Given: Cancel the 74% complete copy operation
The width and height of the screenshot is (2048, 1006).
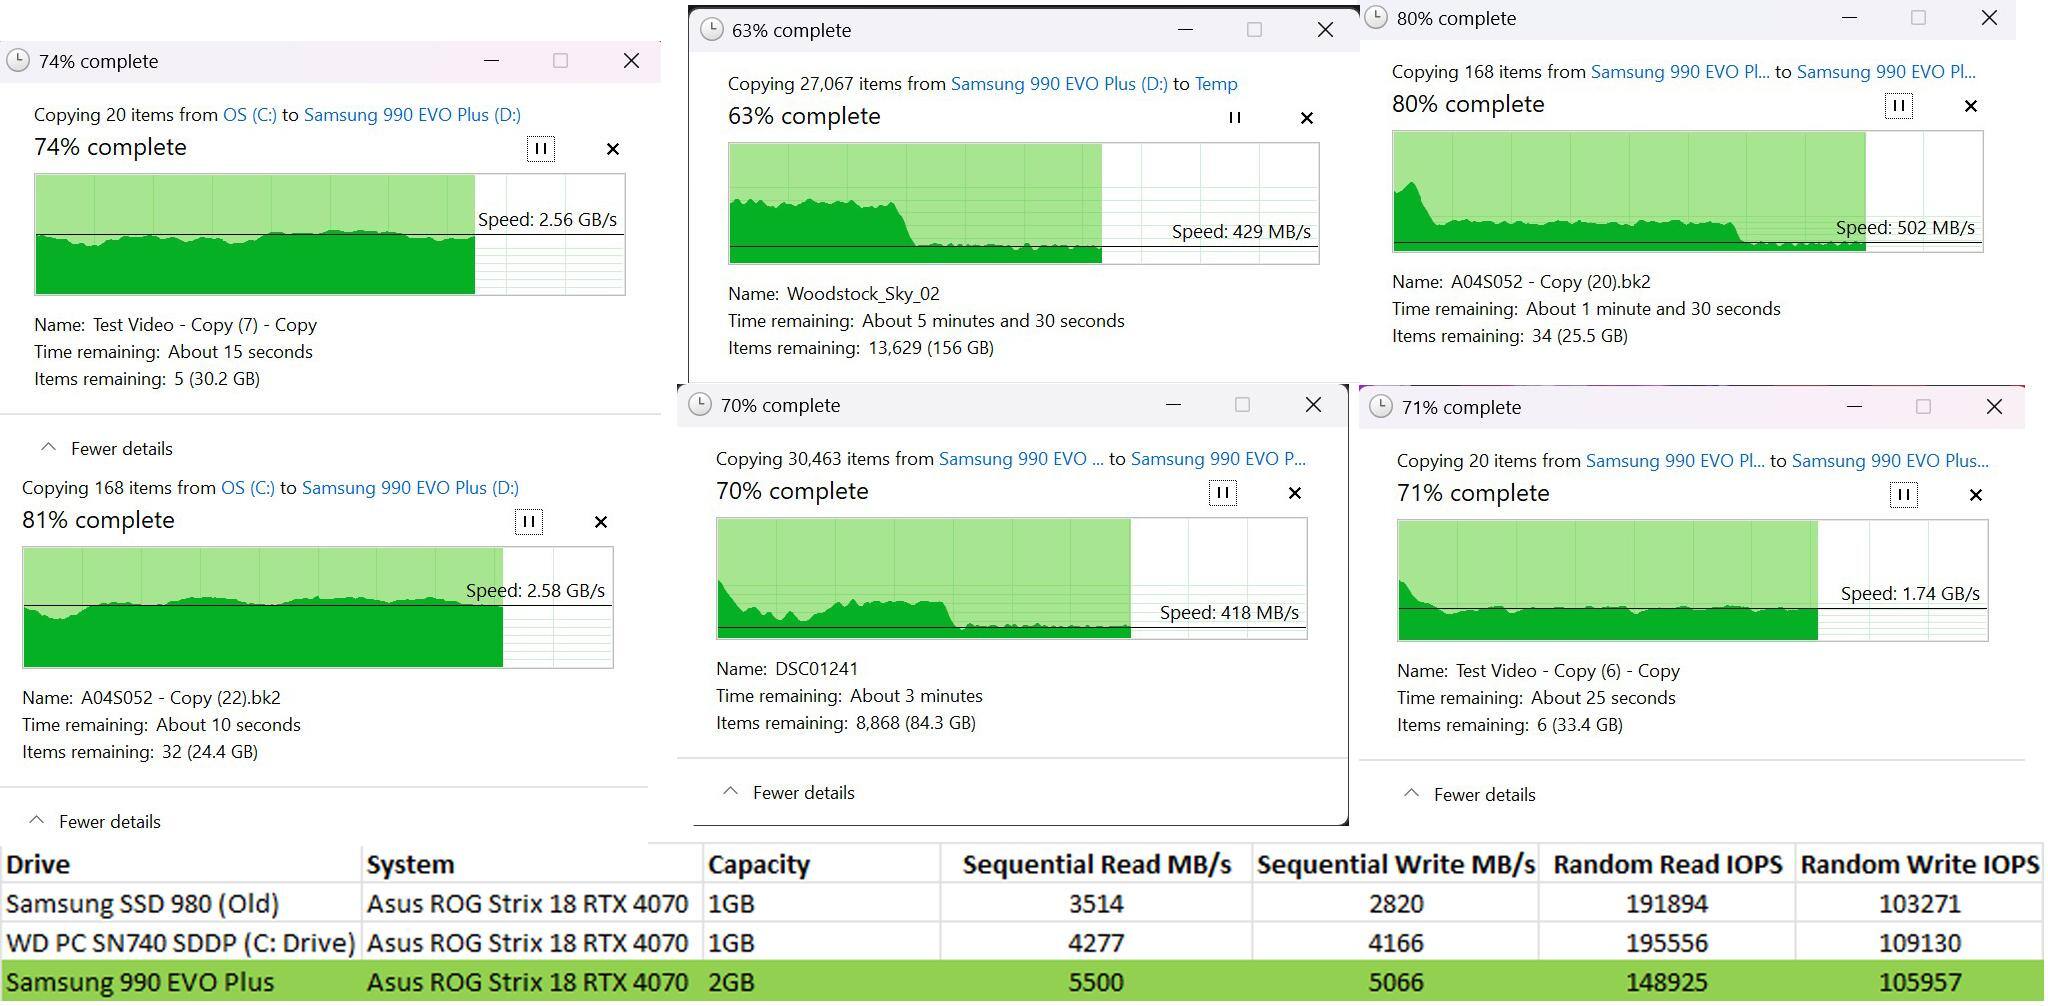Looking at the screenshot, I should tap(613, 149).
